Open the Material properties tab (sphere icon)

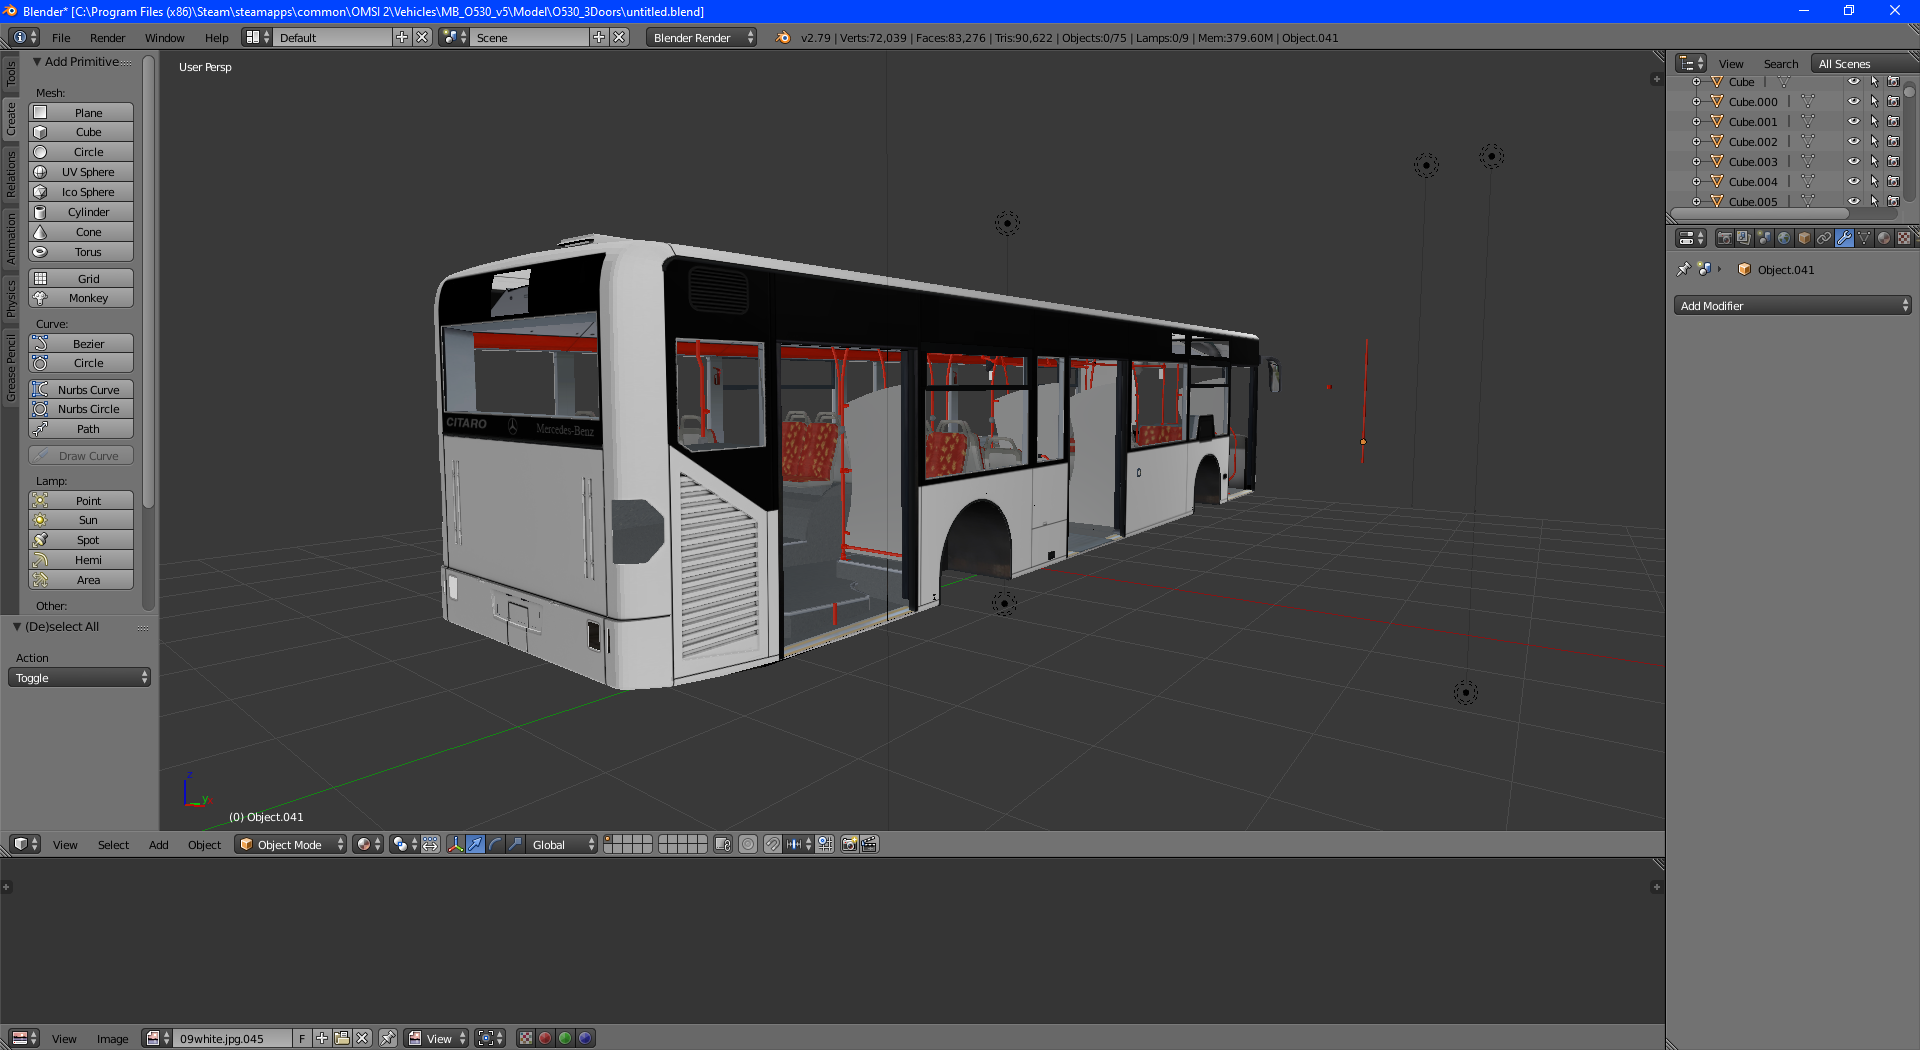[x=1884, y=238]
